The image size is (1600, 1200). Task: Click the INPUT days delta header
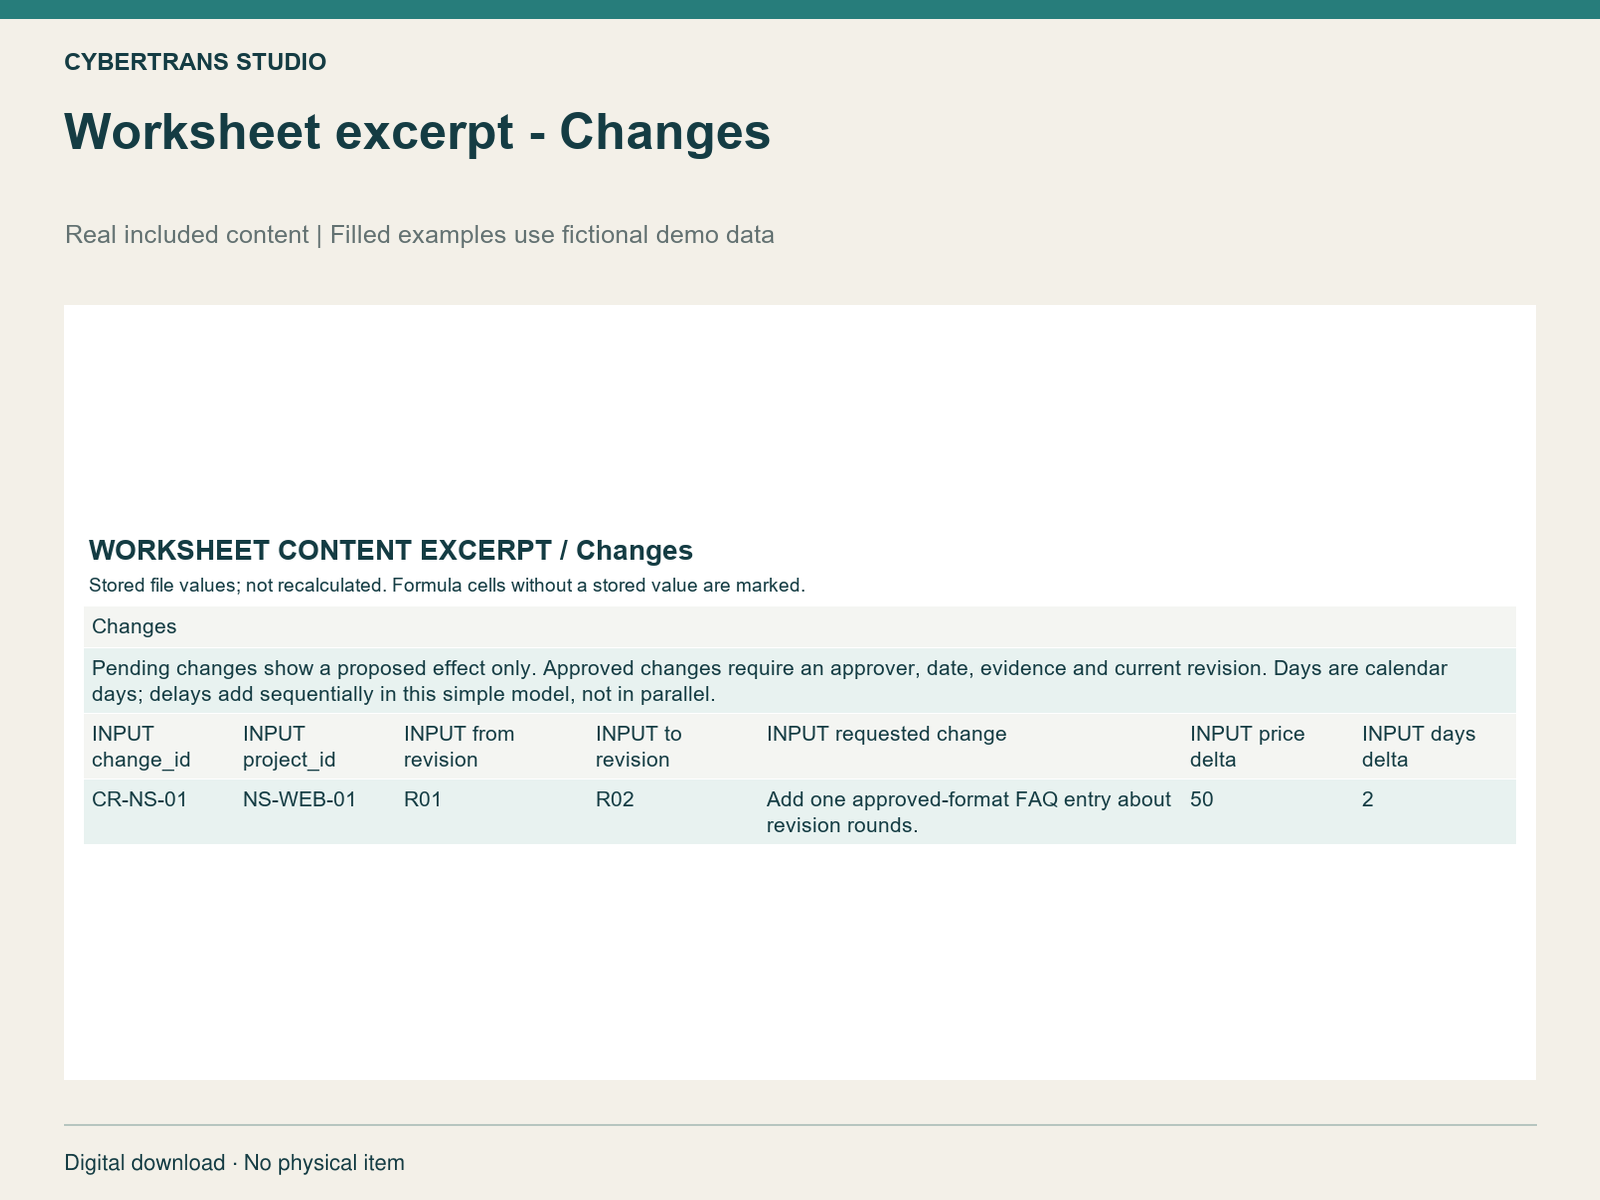click(1418, 746)
